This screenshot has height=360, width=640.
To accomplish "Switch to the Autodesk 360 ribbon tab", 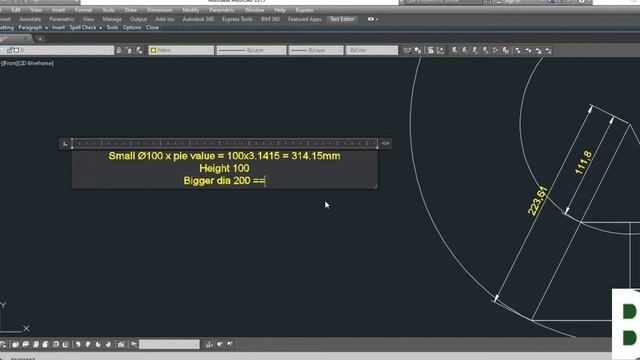I will click(198, 19).
